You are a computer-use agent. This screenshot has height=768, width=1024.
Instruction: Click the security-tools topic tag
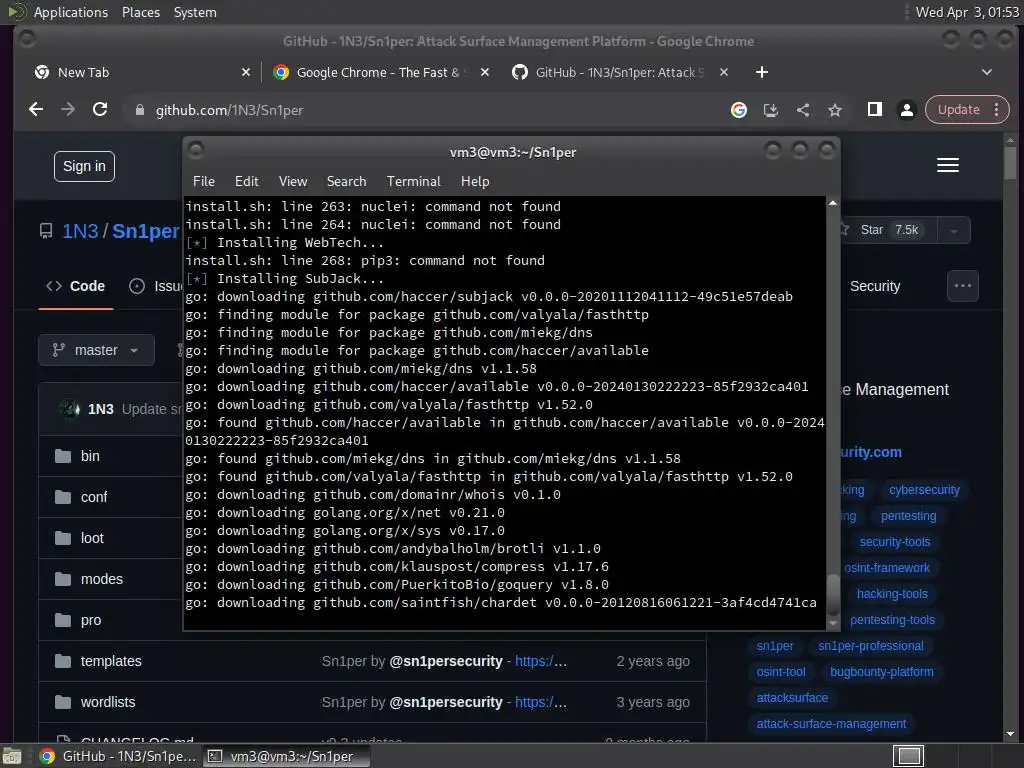coord(894,542)
